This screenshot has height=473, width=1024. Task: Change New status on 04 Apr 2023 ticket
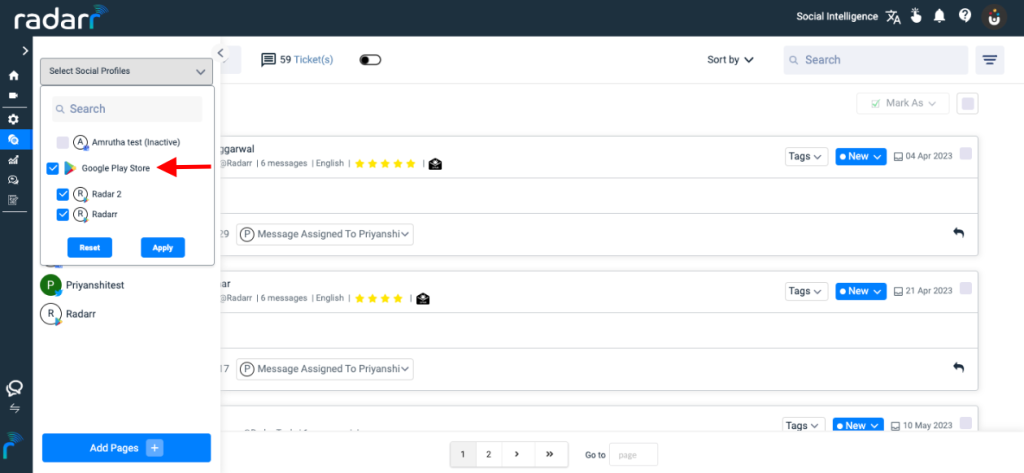click(x=861, y=156)
